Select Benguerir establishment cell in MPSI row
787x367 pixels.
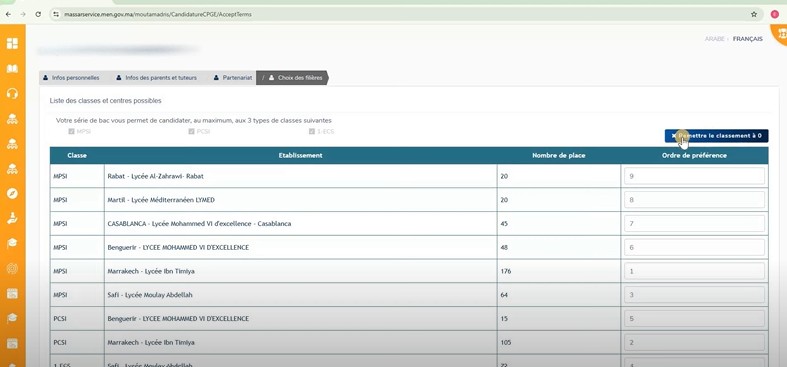(x=300, y=248)
